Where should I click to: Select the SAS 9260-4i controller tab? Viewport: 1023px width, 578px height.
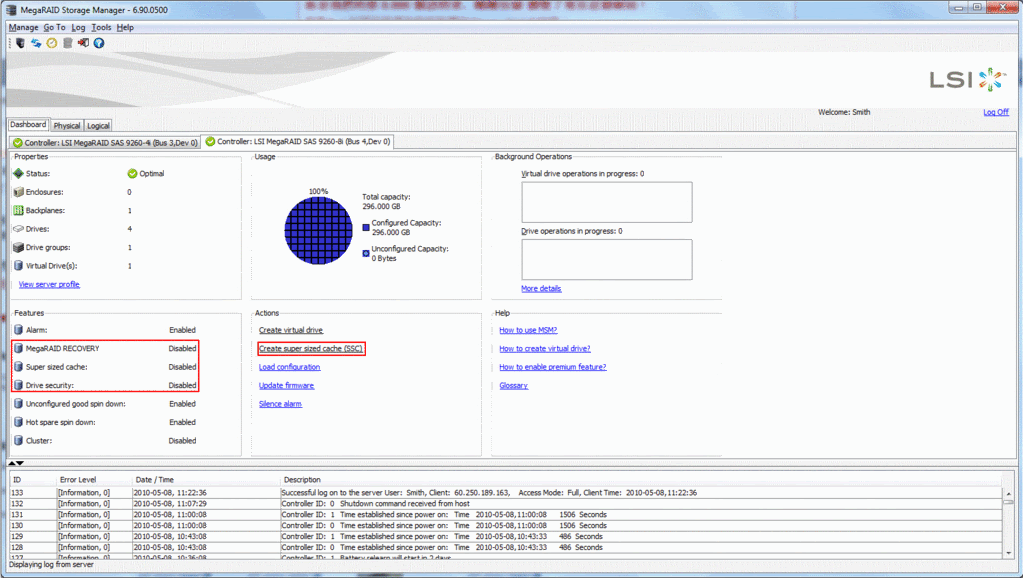105,142
